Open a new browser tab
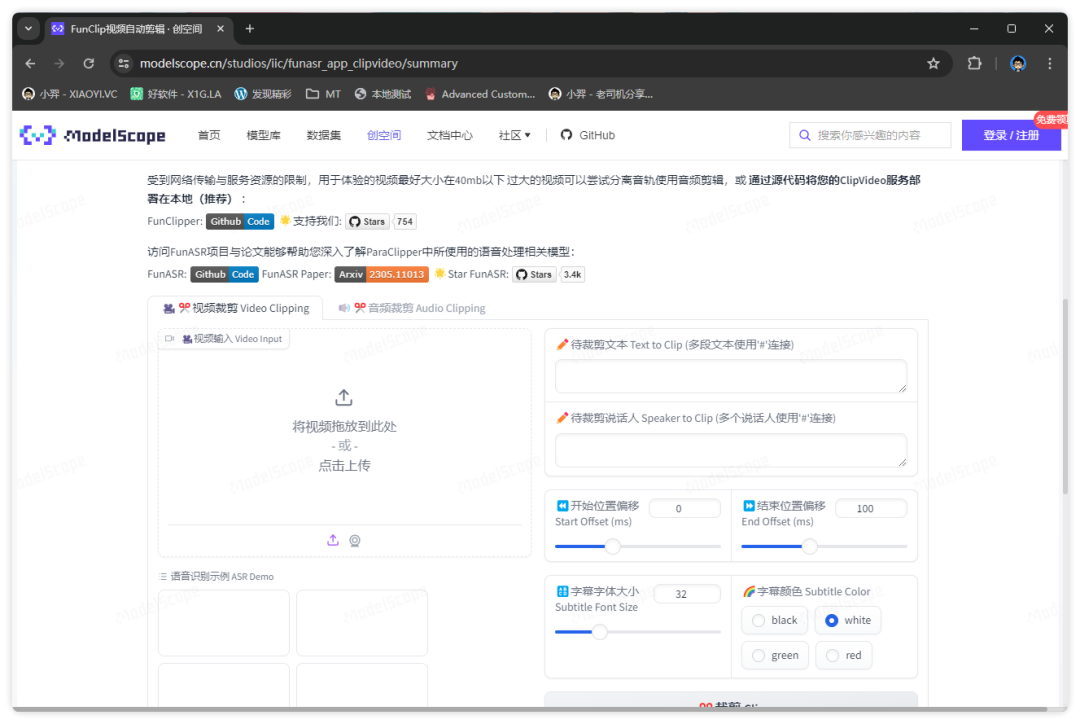Screen dimensions: 1080x724 pos(250,29)
